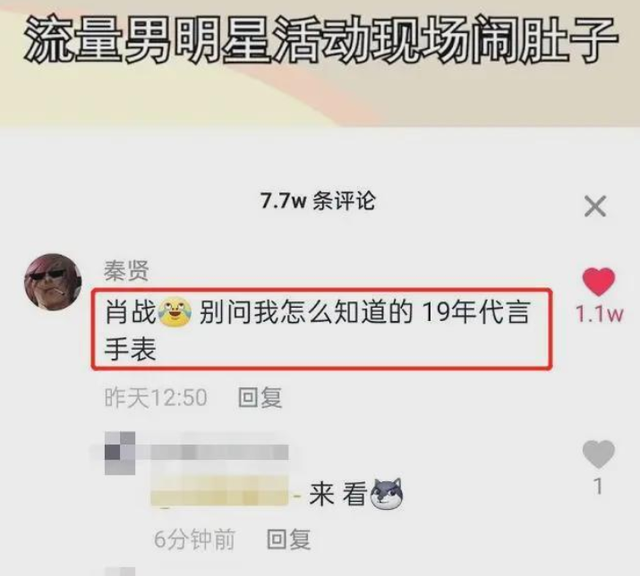Tap the laughing-crying emoji in comment
This screenshot has height=576, width=640.
coord(175,313)
